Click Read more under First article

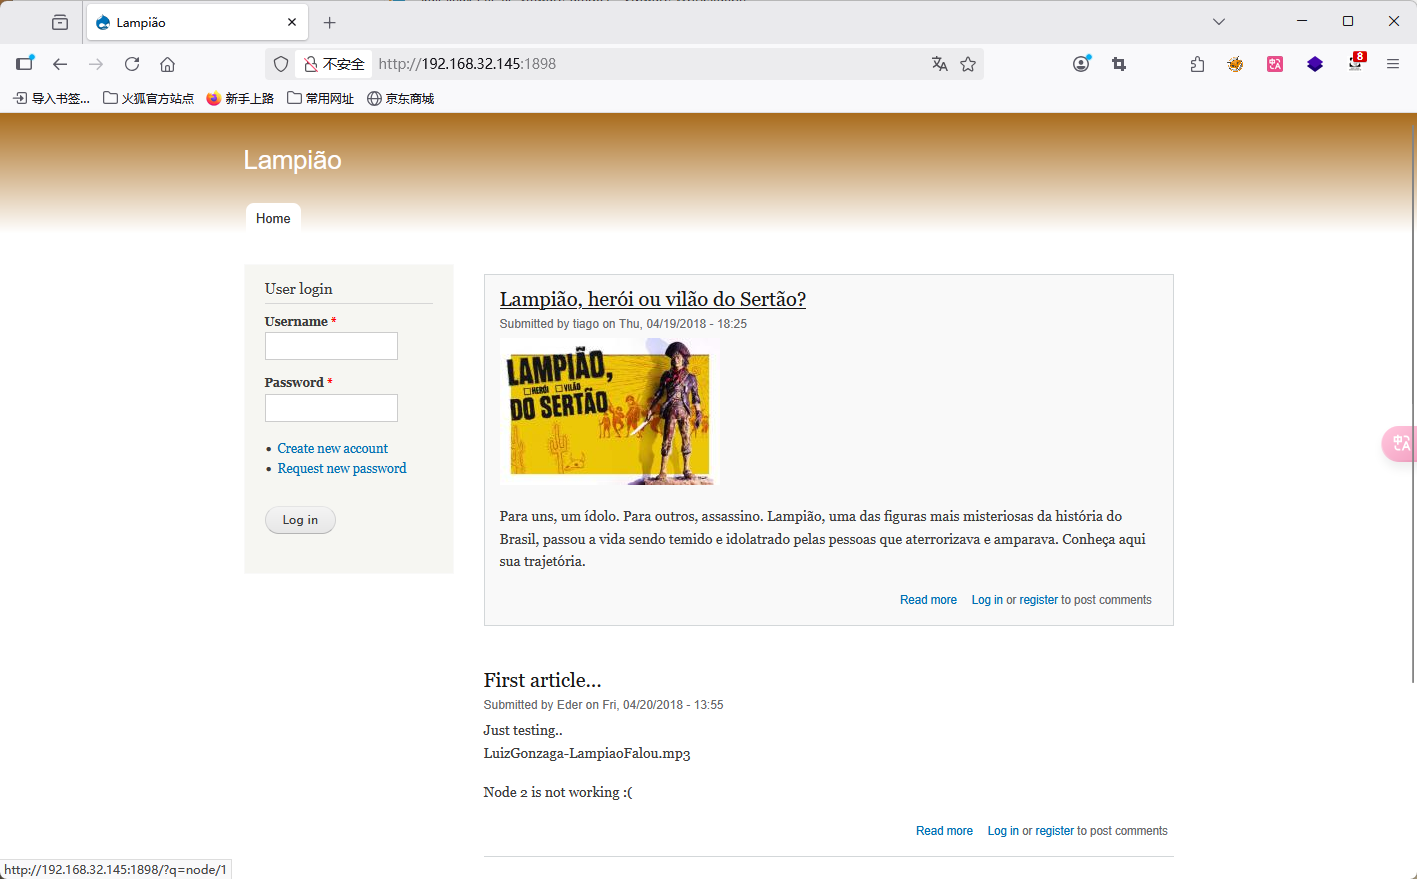point(944,831)
